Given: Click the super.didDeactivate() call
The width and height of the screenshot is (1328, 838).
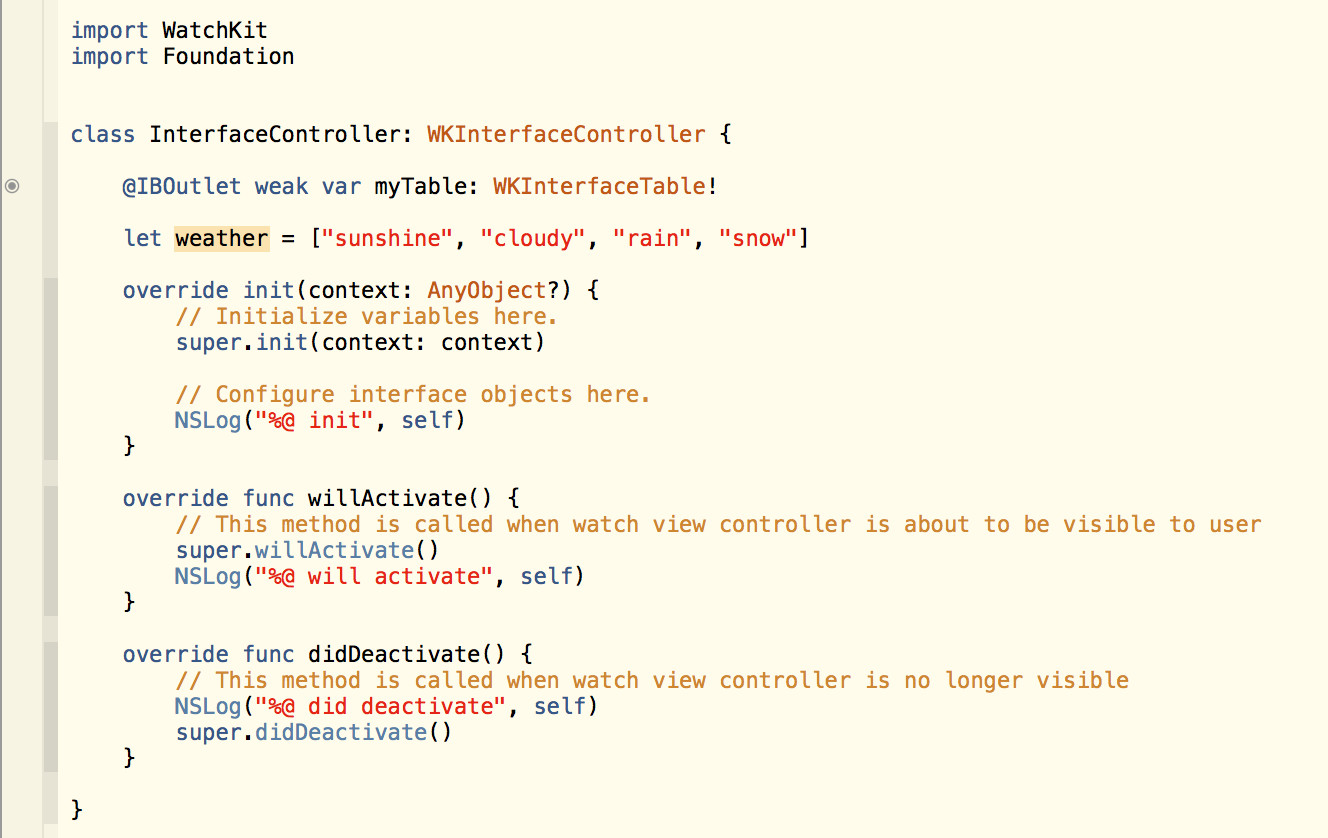Looking at the screenshot, I should point(314,732).
